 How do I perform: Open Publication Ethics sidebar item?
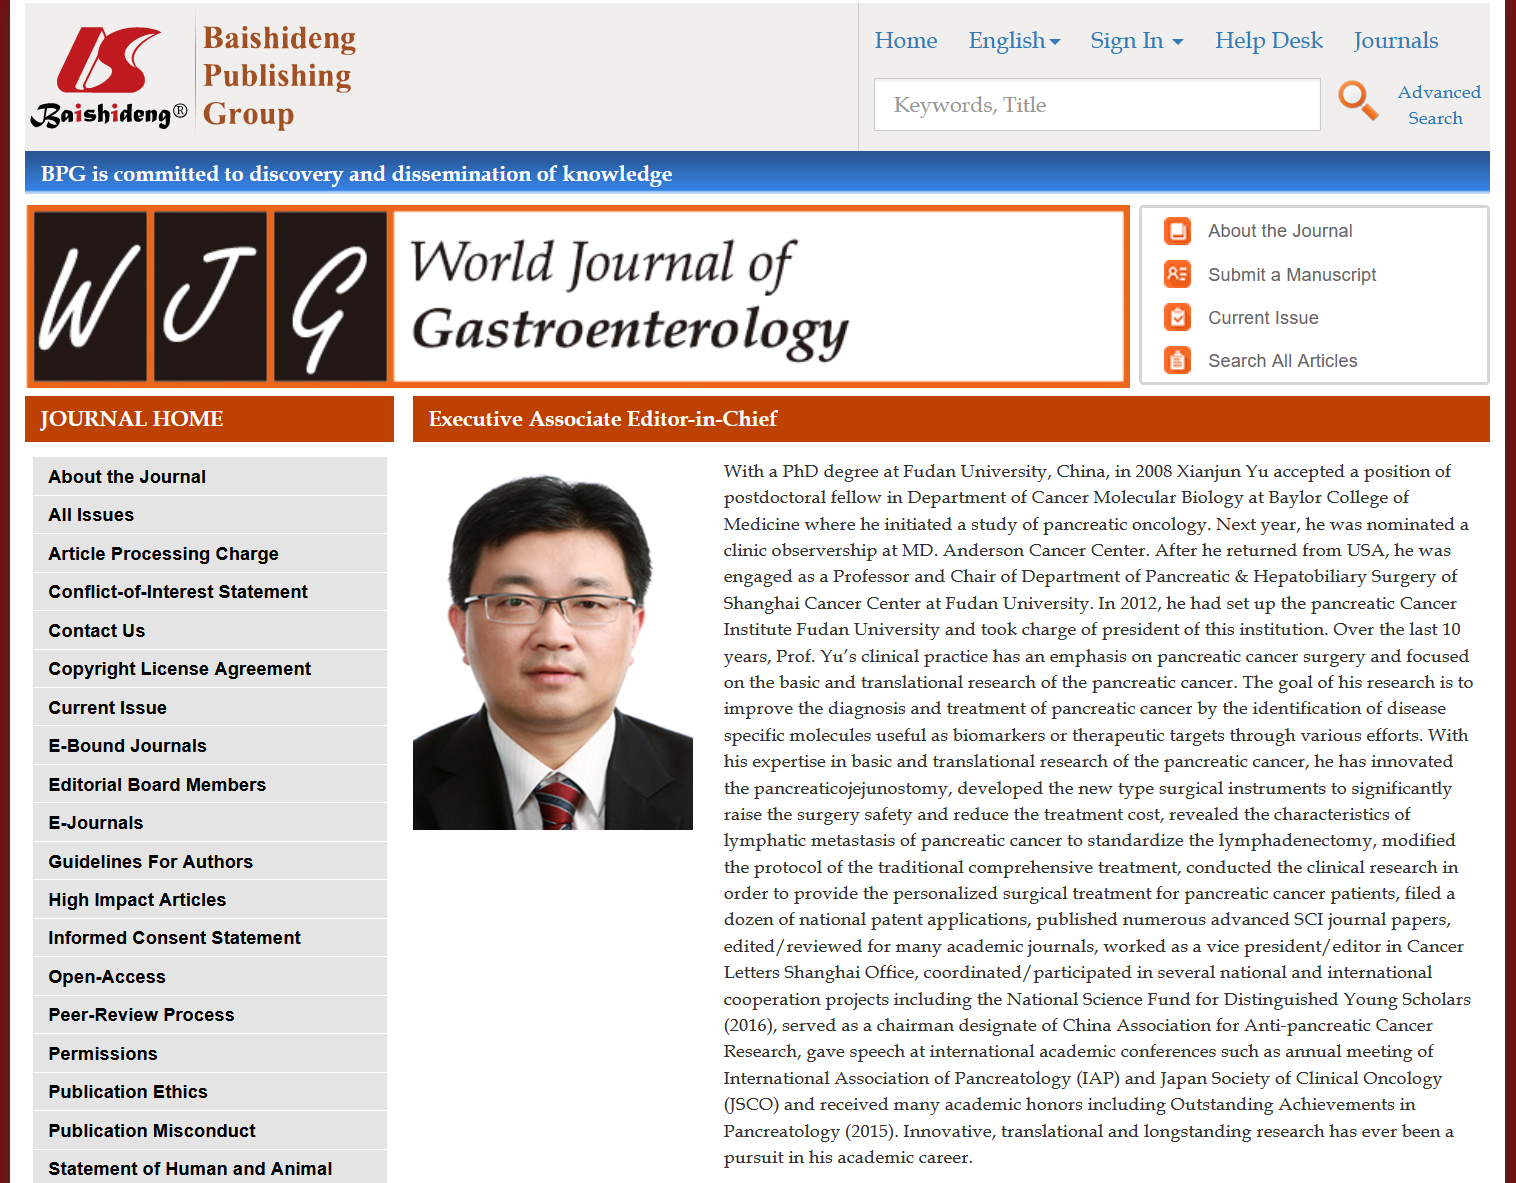(x=210, y=1092)
